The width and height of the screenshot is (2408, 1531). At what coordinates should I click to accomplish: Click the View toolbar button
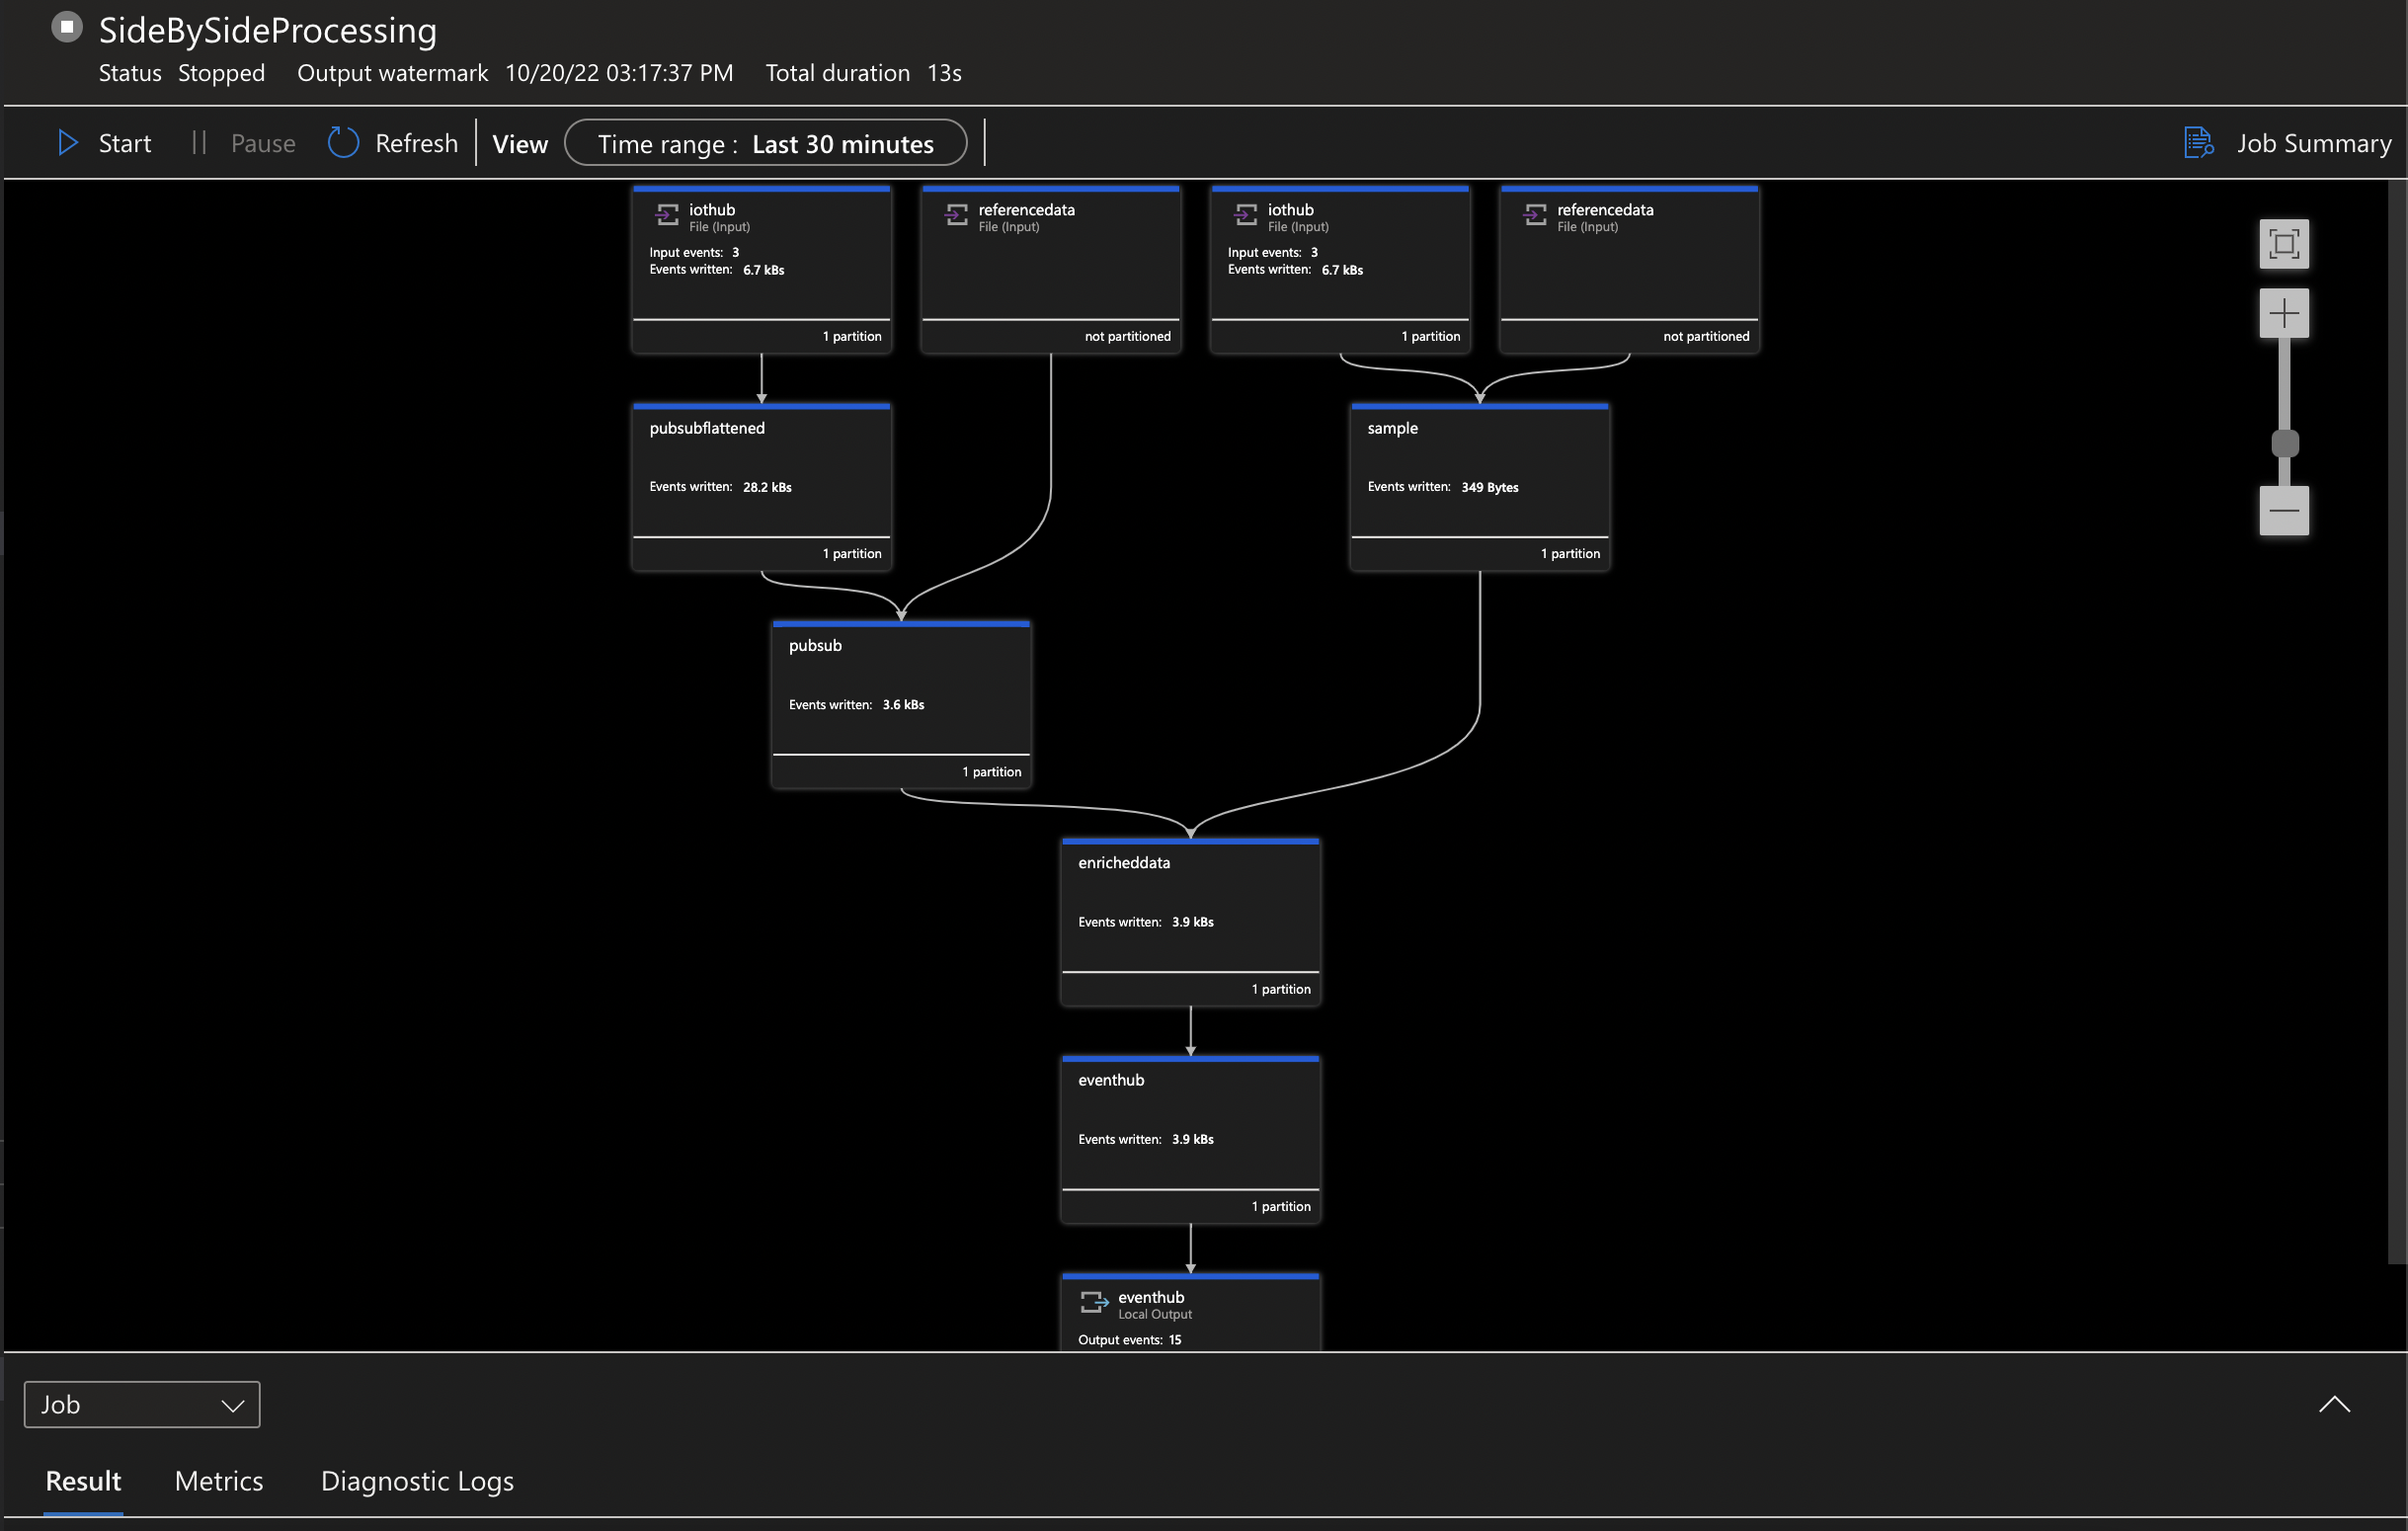(x=520, y=144)
